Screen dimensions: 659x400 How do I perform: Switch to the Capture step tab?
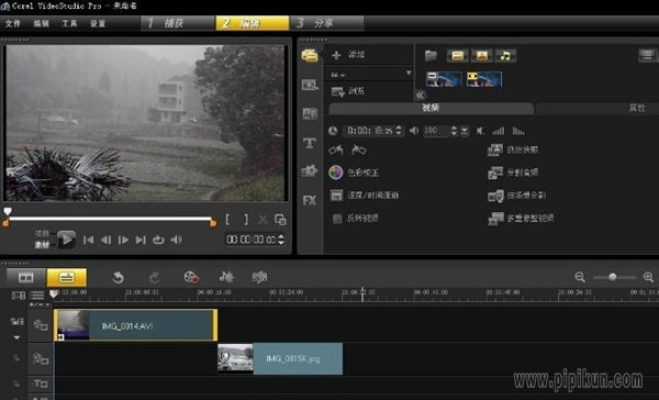(175, 21)
